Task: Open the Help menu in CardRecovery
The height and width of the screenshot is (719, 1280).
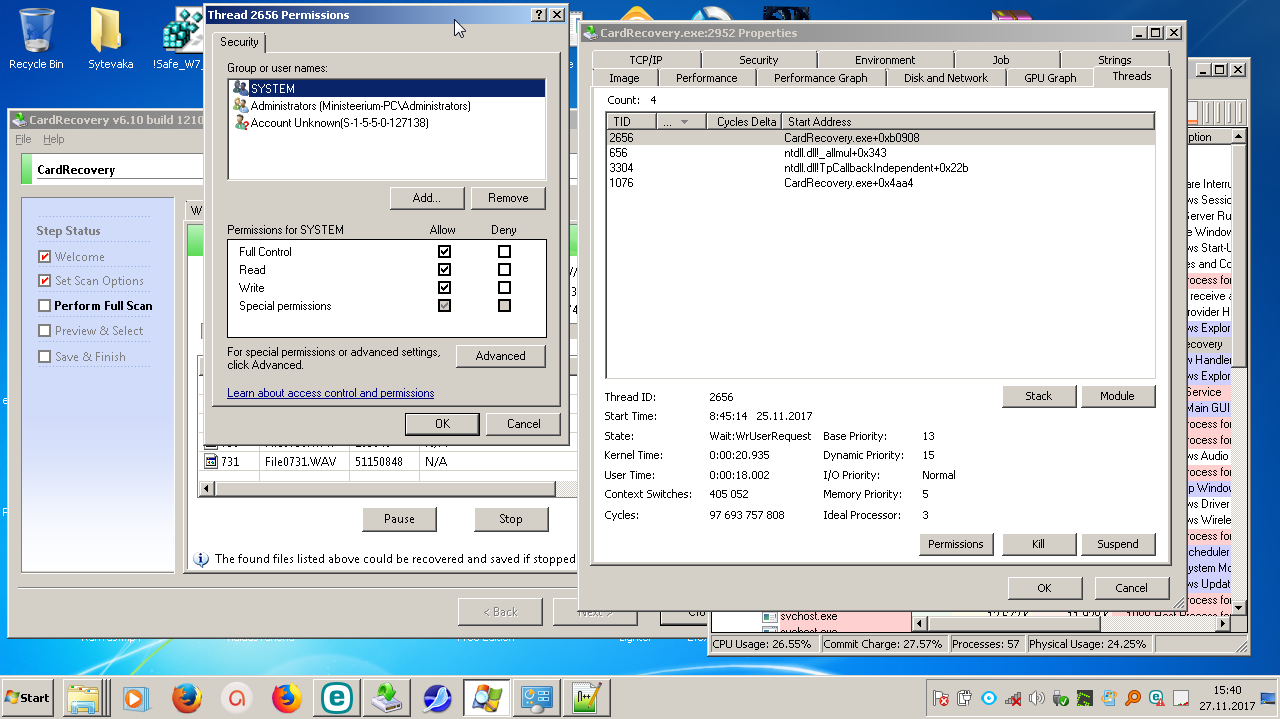Action: coord(54,140)
